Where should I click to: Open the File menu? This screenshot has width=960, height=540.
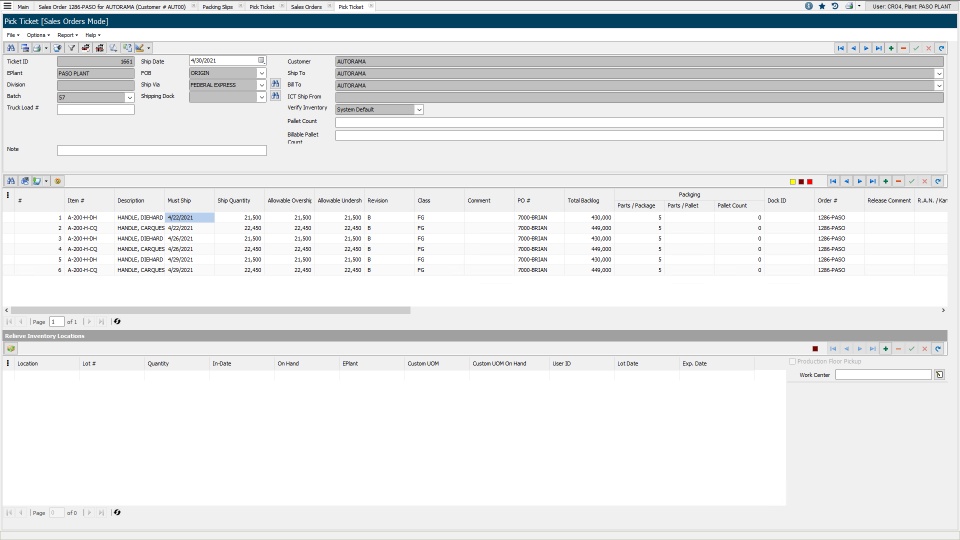coord(13,35)
